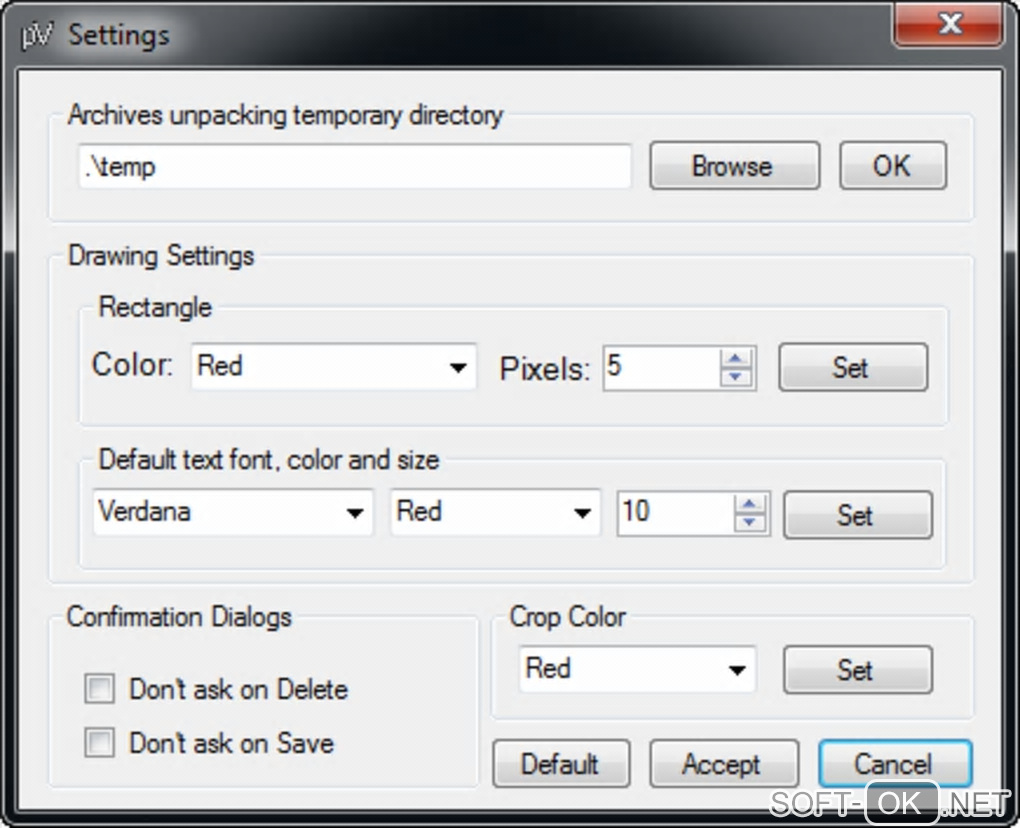The width and height of the screenshot is (1020, 828).
Task: Enable Don't ask on Delete checkbox
Action: click(100, 690)
